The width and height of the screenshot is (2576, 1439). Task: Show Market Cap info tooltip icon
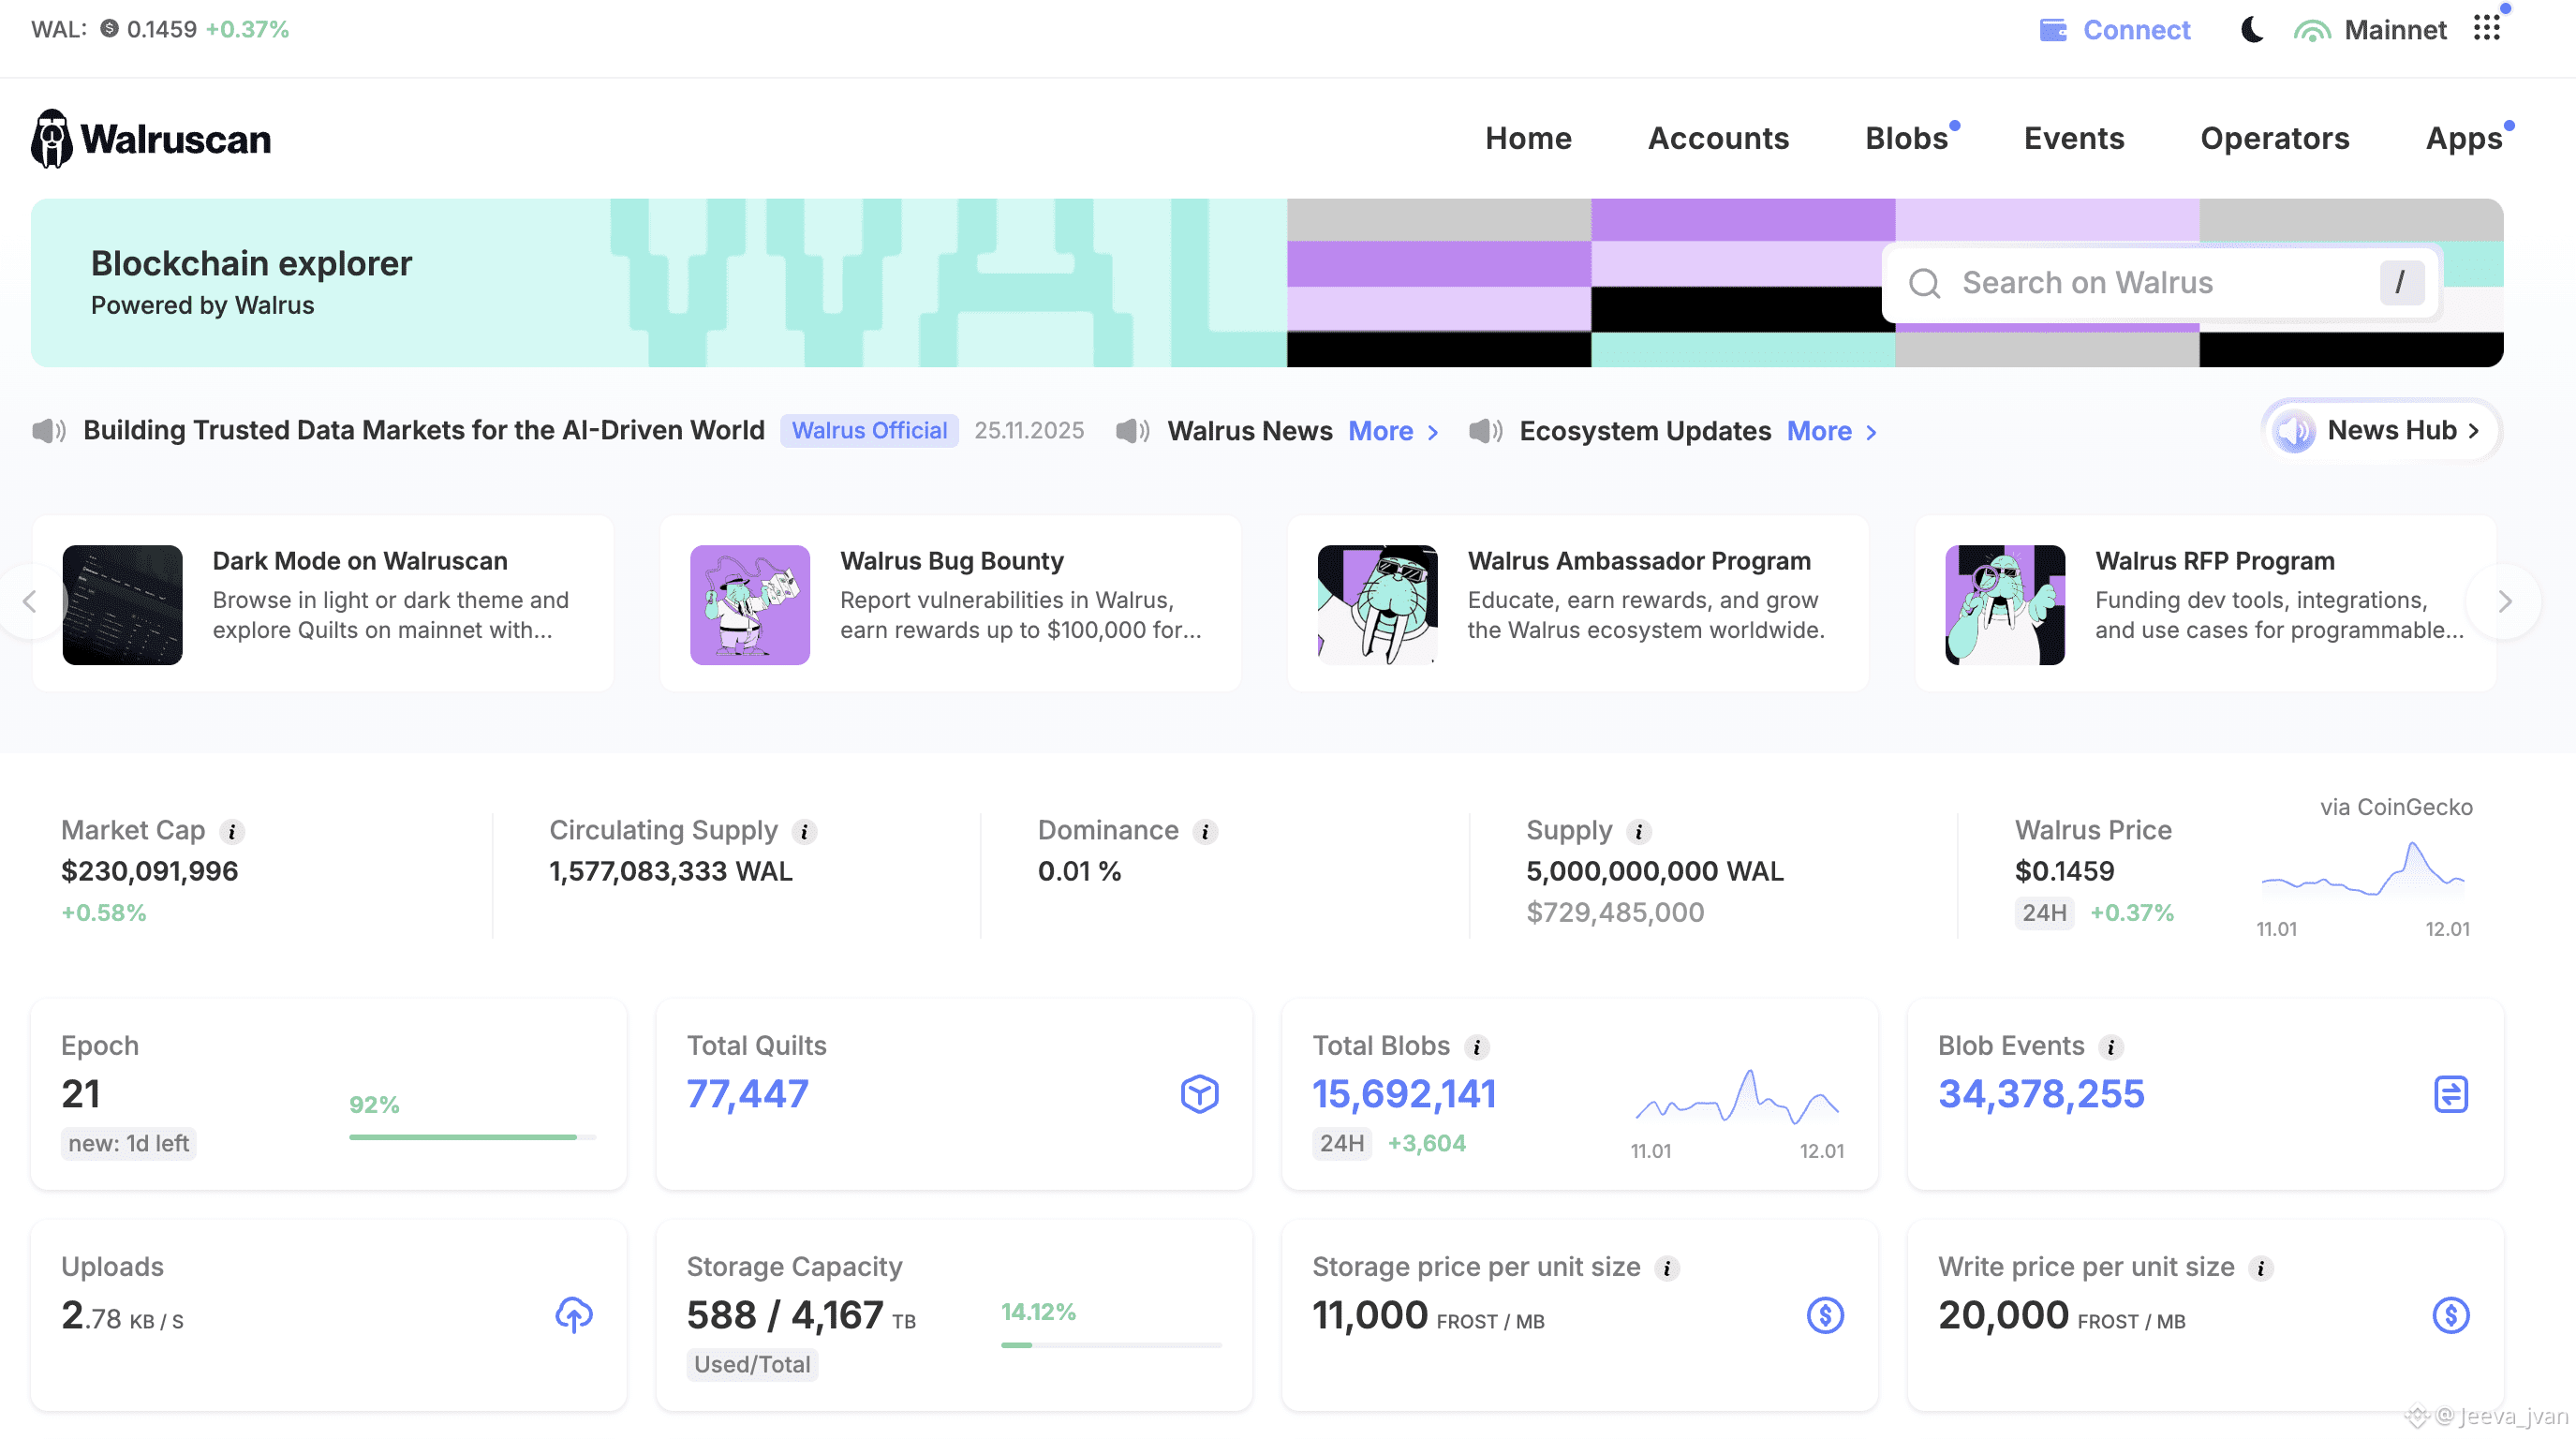tap(232, 831)
